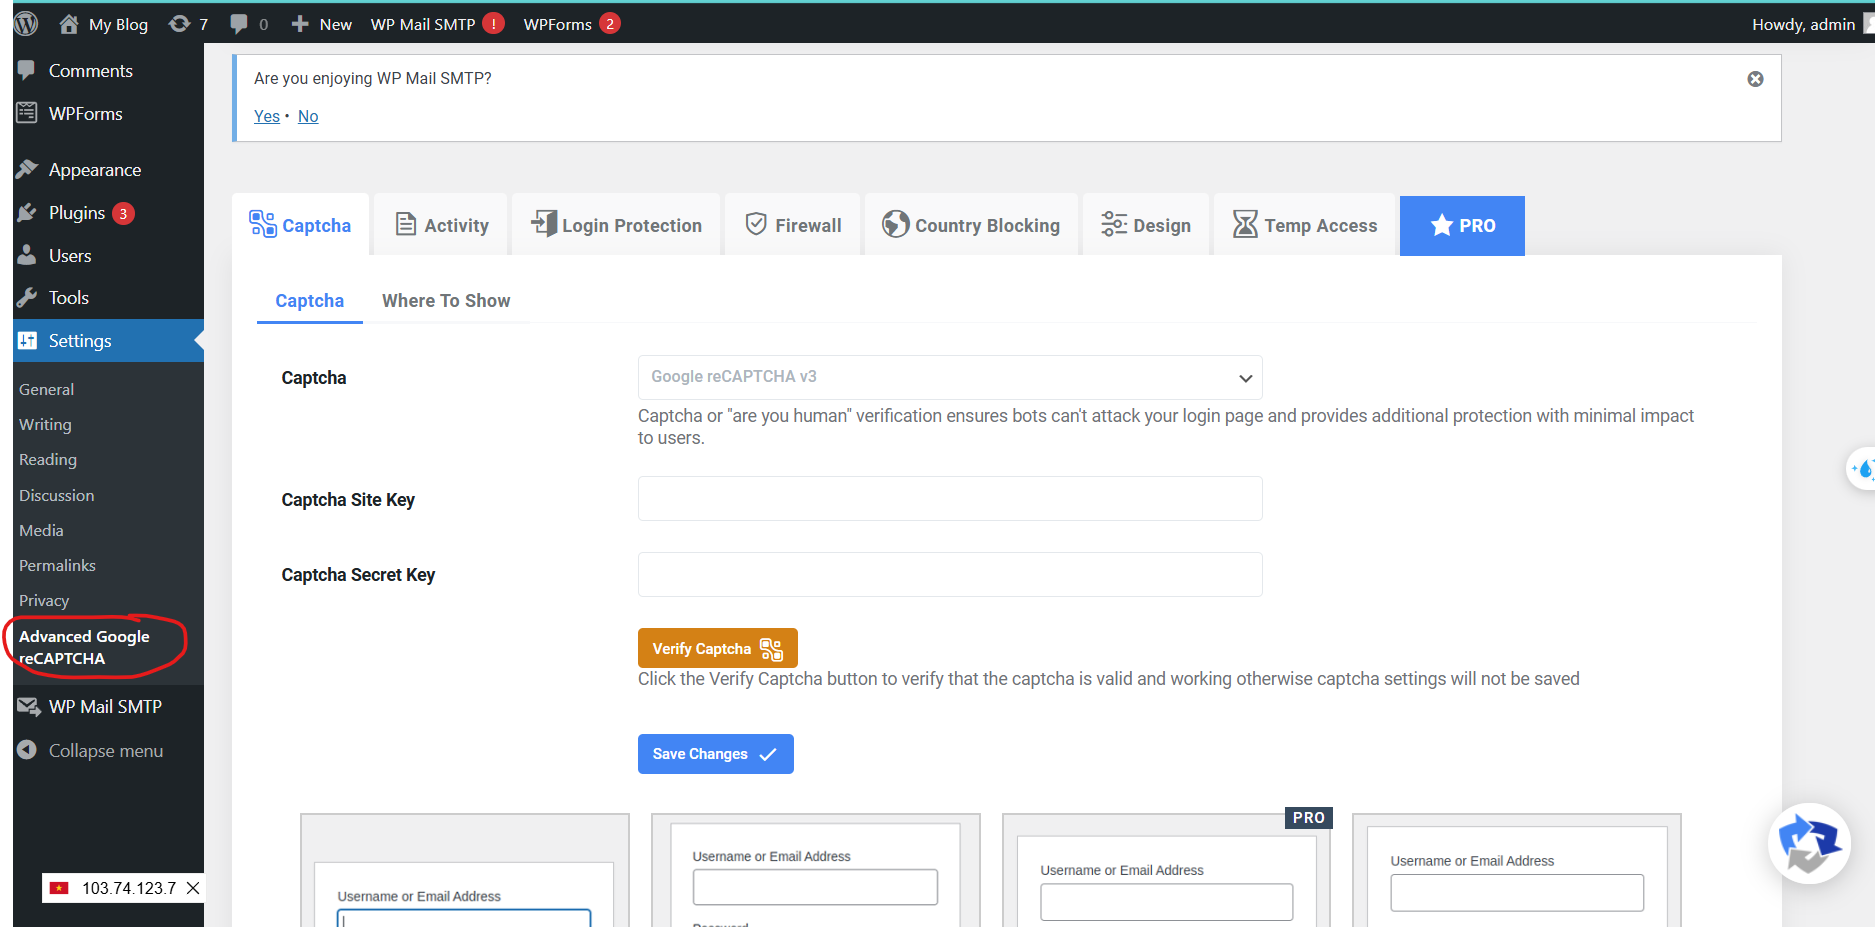Focus the Captcha Secret Key field
This screenshot has height=927, width=1875.
[x=950, y=574]
